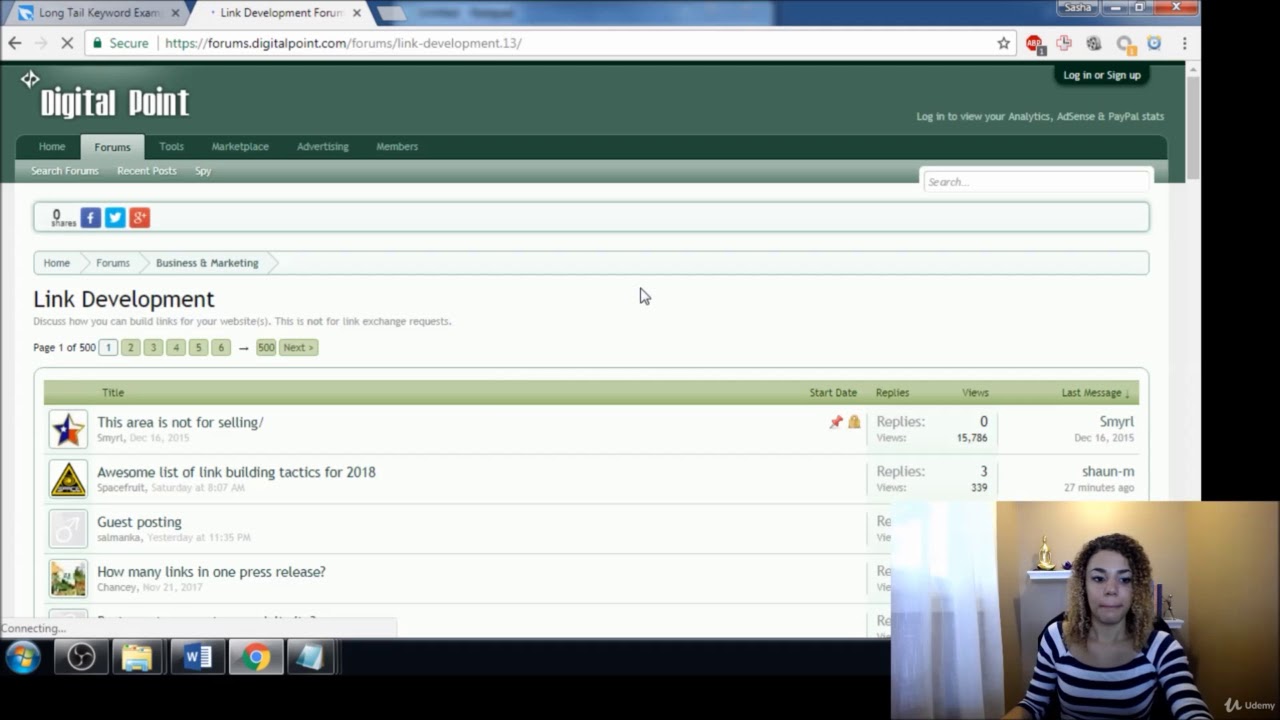Open thread This area is not for selling

coord(180,422)
